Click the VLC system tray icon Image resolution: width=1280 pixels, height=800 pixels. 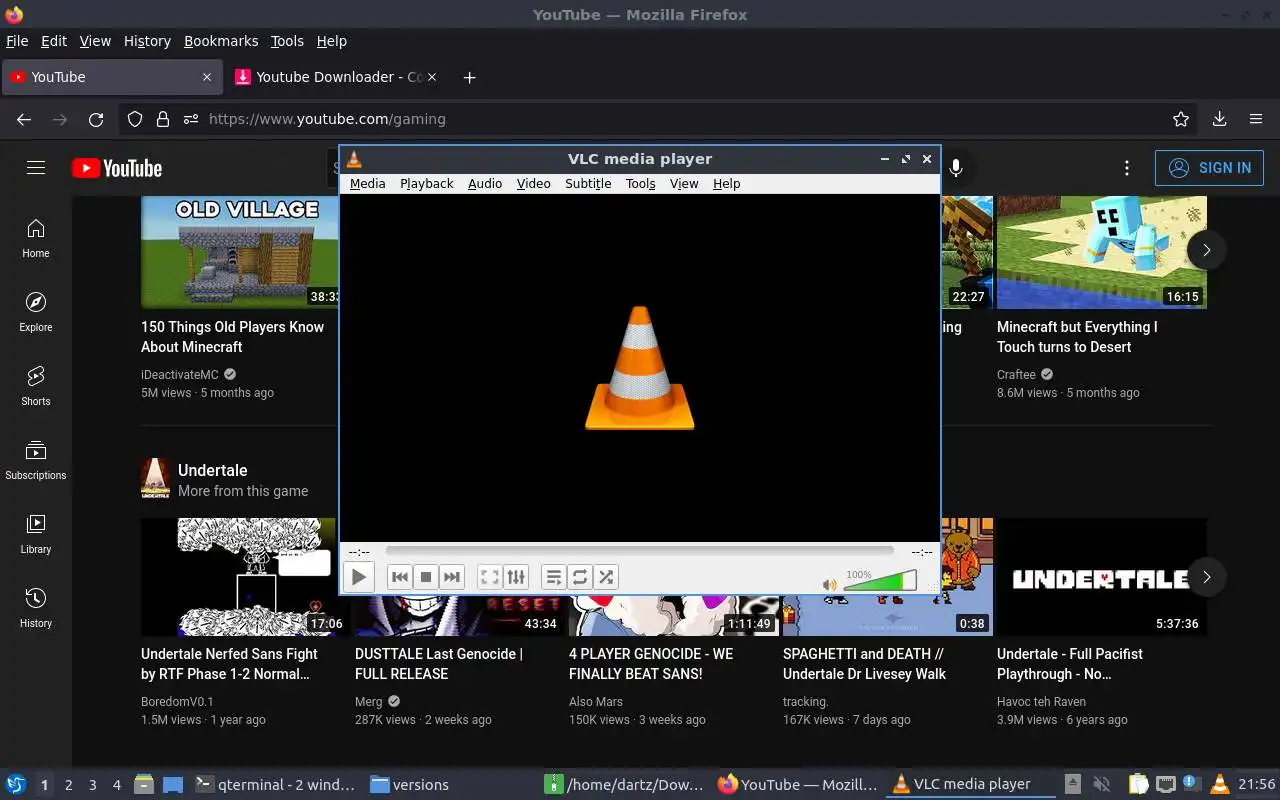[x=1219, y=785]
